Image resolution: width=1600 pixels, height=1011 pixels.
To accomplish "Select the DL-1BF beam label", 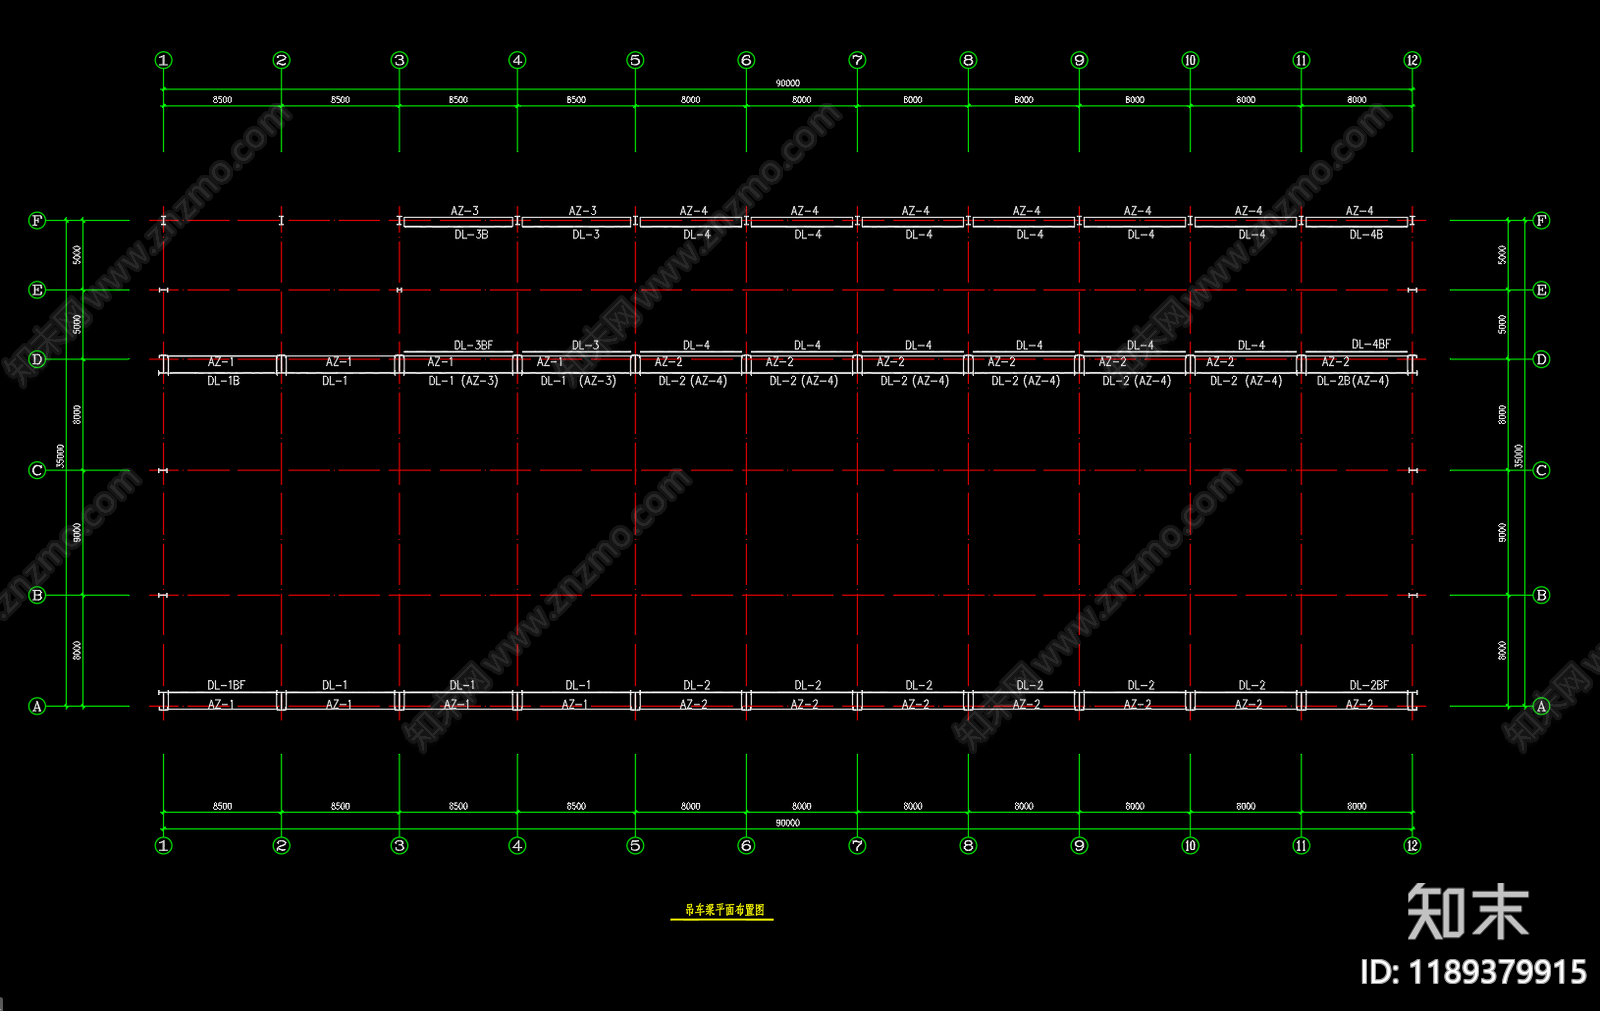I will click(x=226, y=685).
